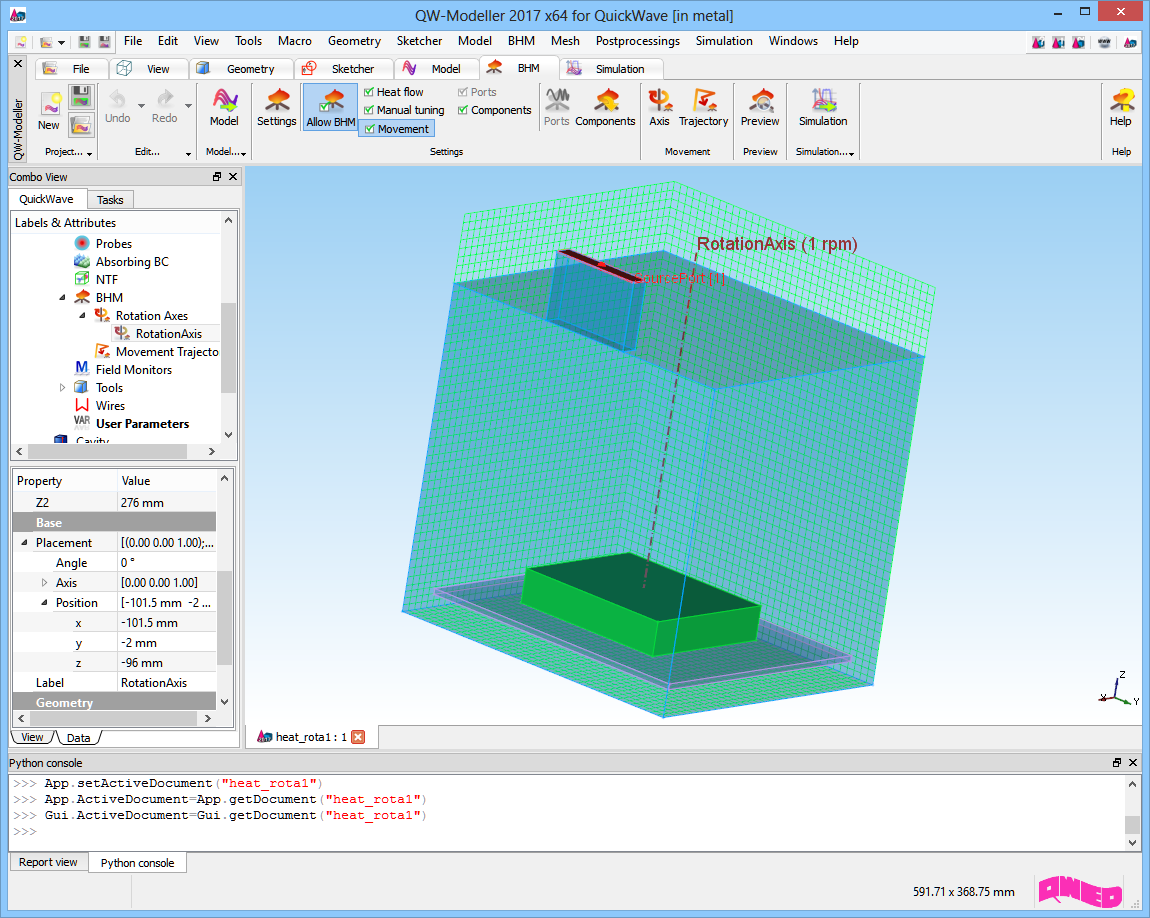Click the Angle value field

pyautogui.click(x=167, y=562)
